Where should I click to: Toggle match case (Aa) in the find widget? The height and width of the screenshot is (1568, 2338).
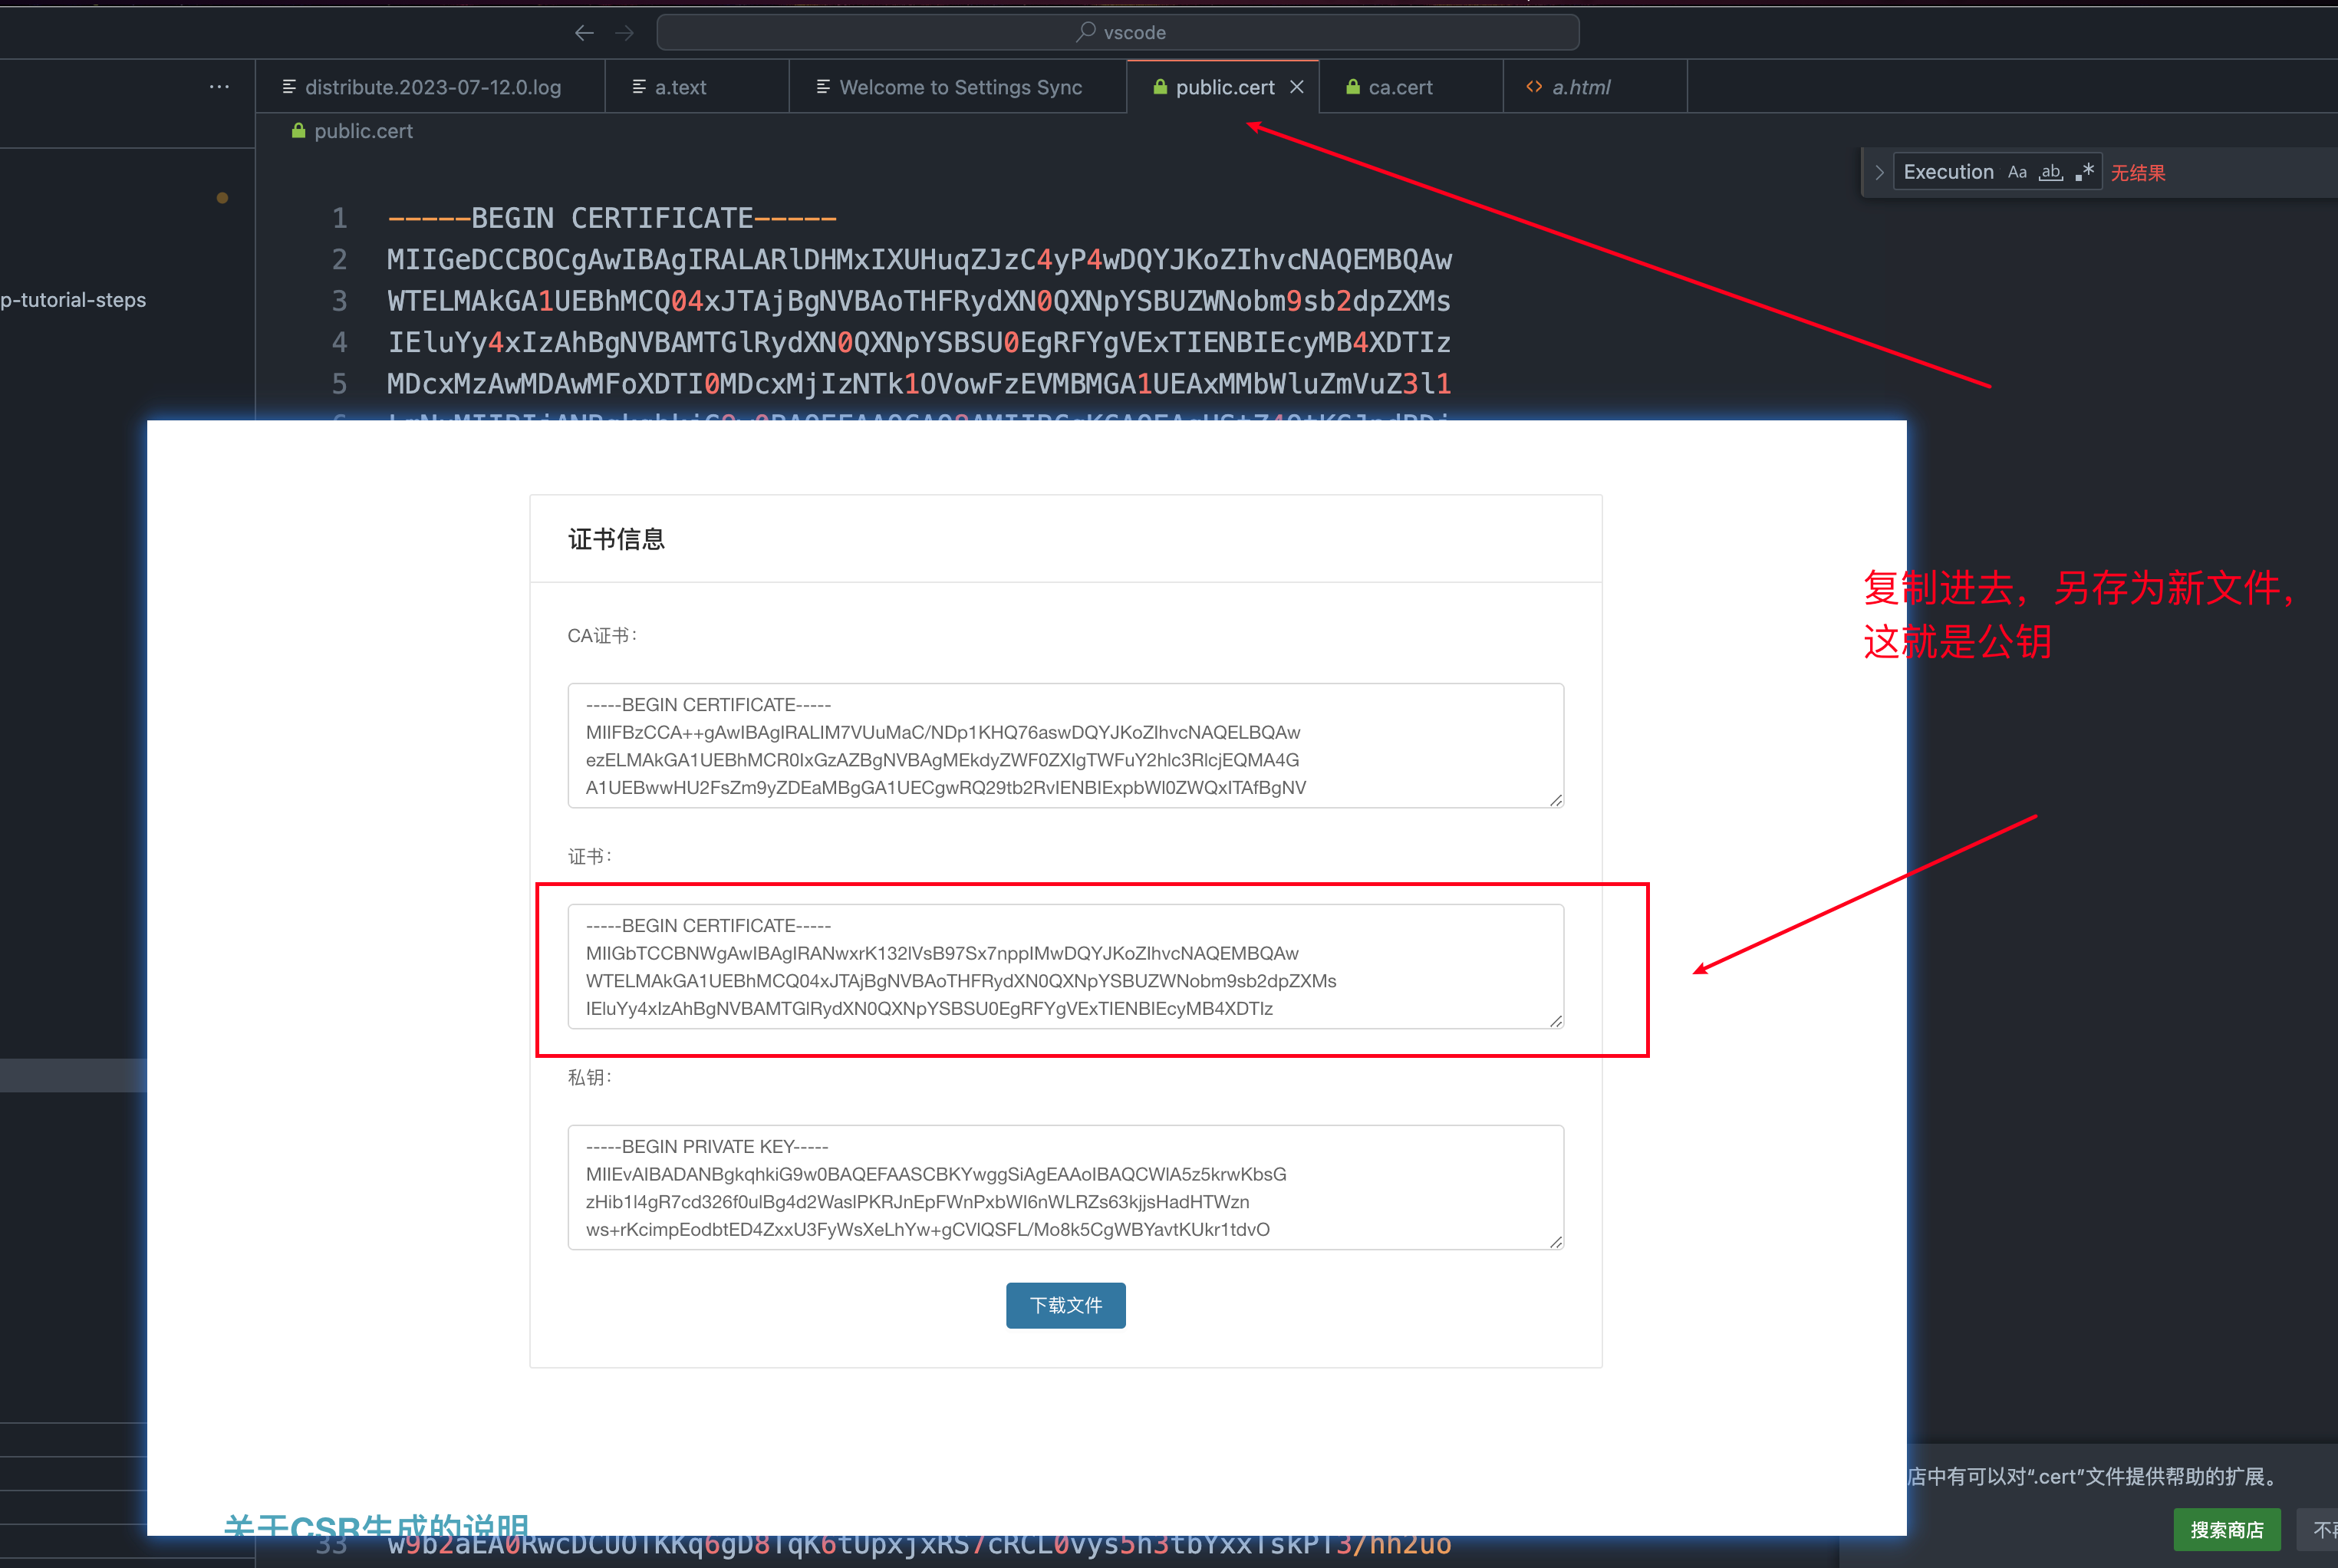pyautogui.click(x=2017, y=171)
